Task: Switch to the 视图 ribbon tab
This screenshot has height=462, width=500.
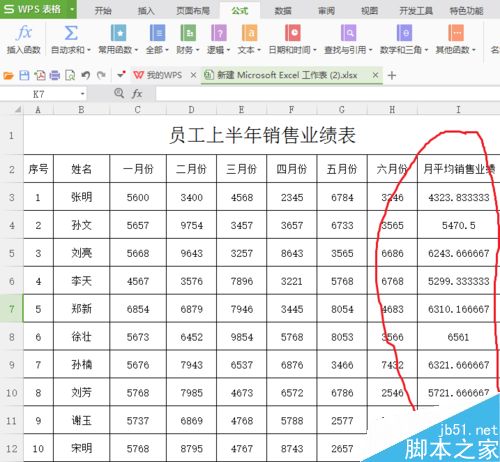Action: coord(370,11)
